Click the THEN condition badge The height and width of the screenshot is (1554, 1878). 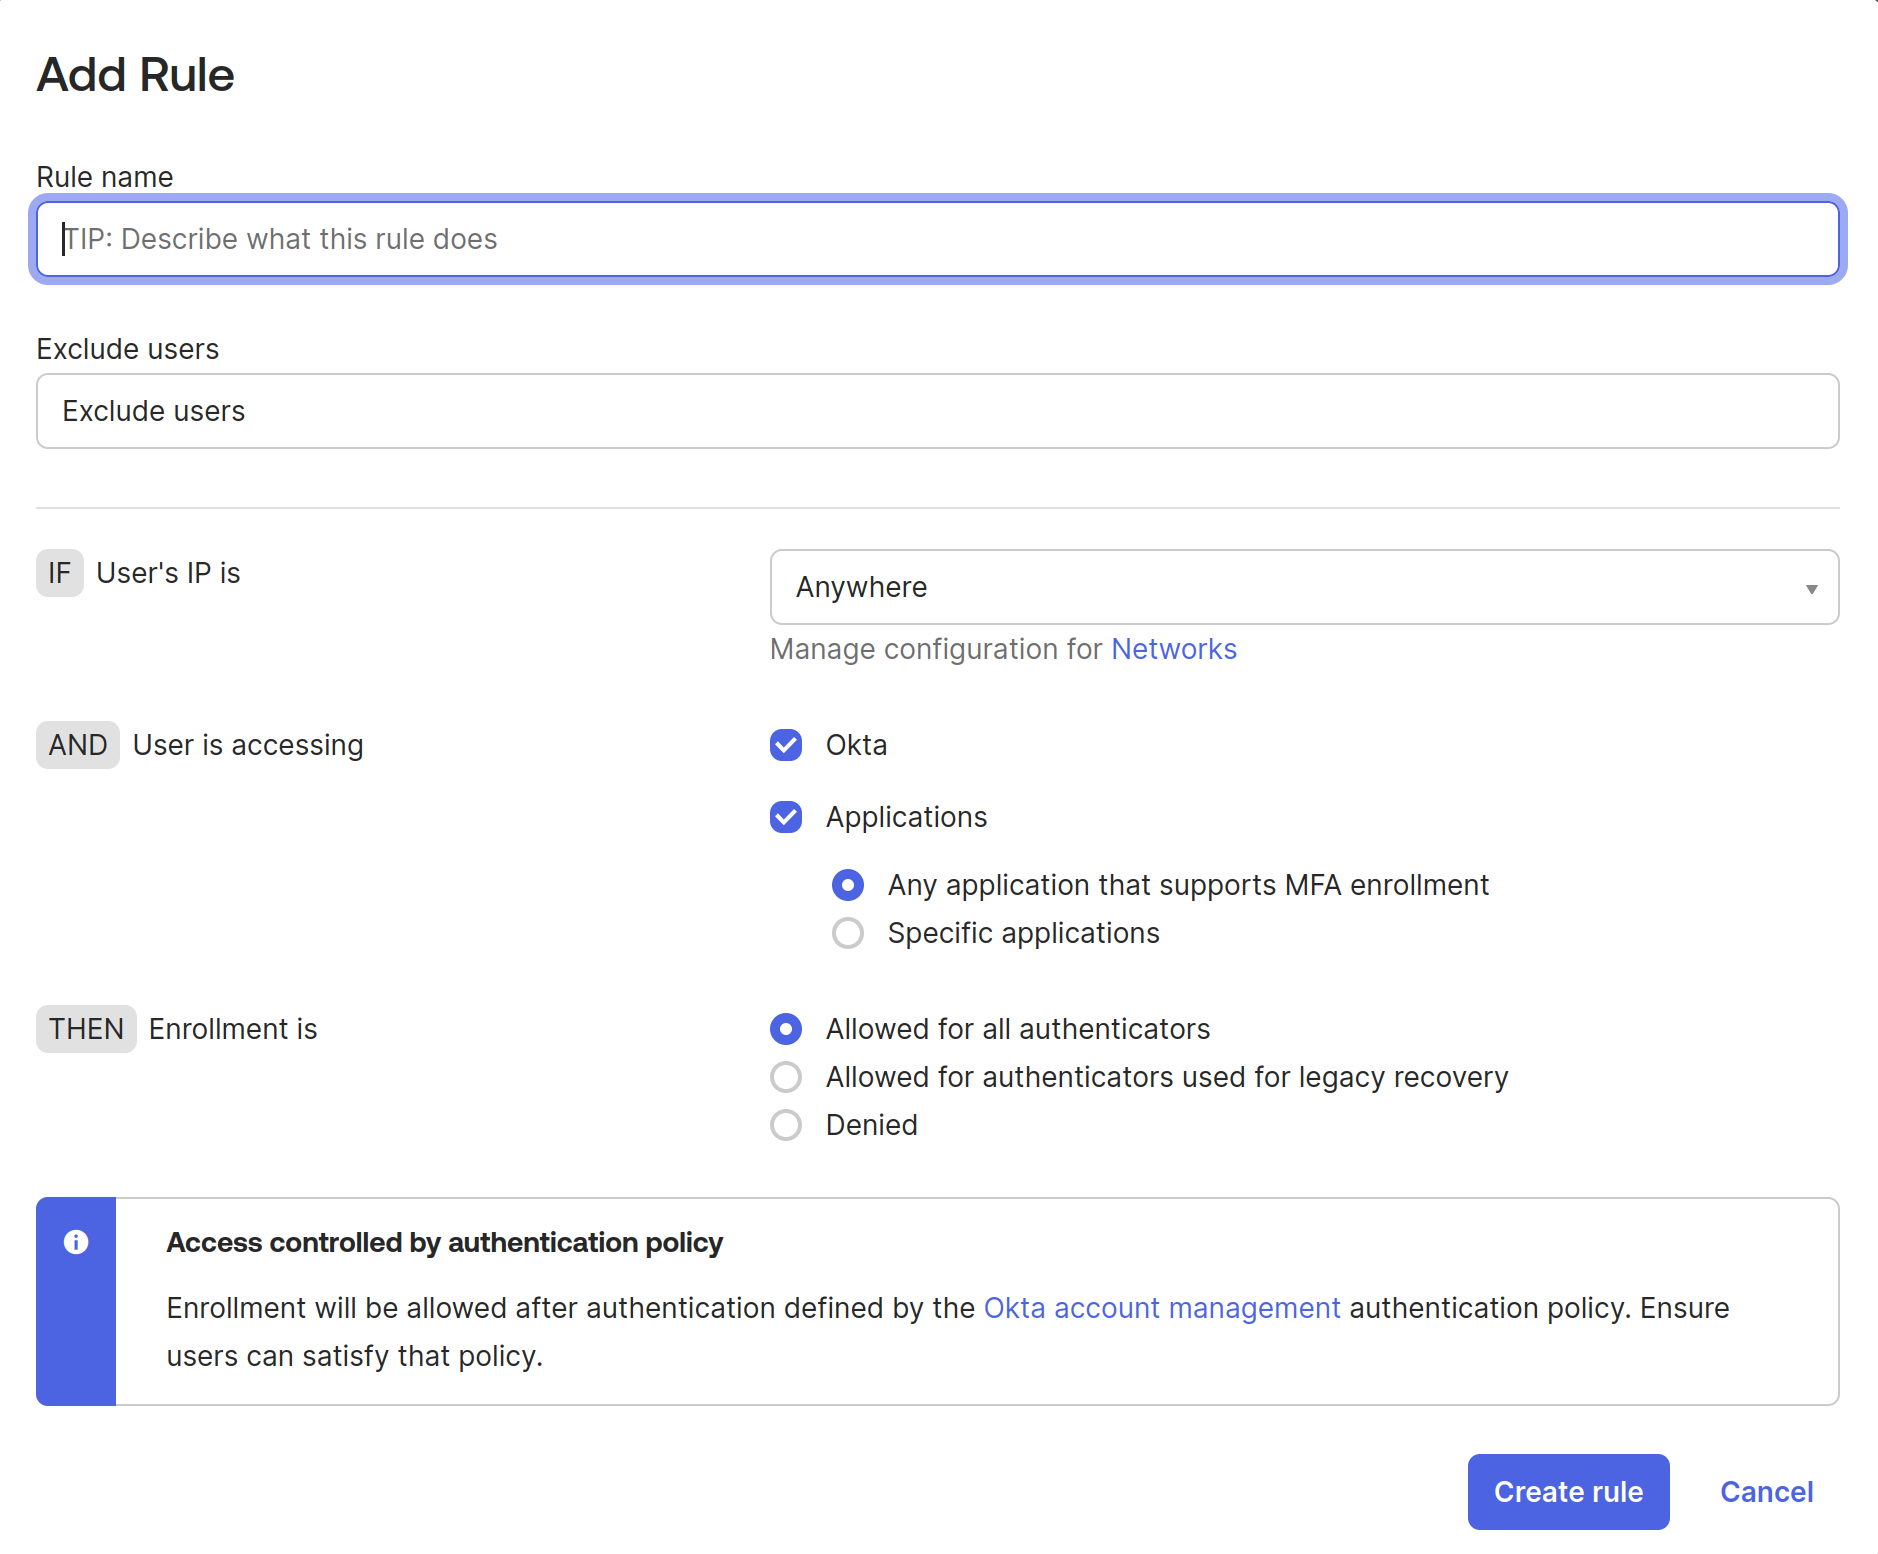(x=86, y=1029)
